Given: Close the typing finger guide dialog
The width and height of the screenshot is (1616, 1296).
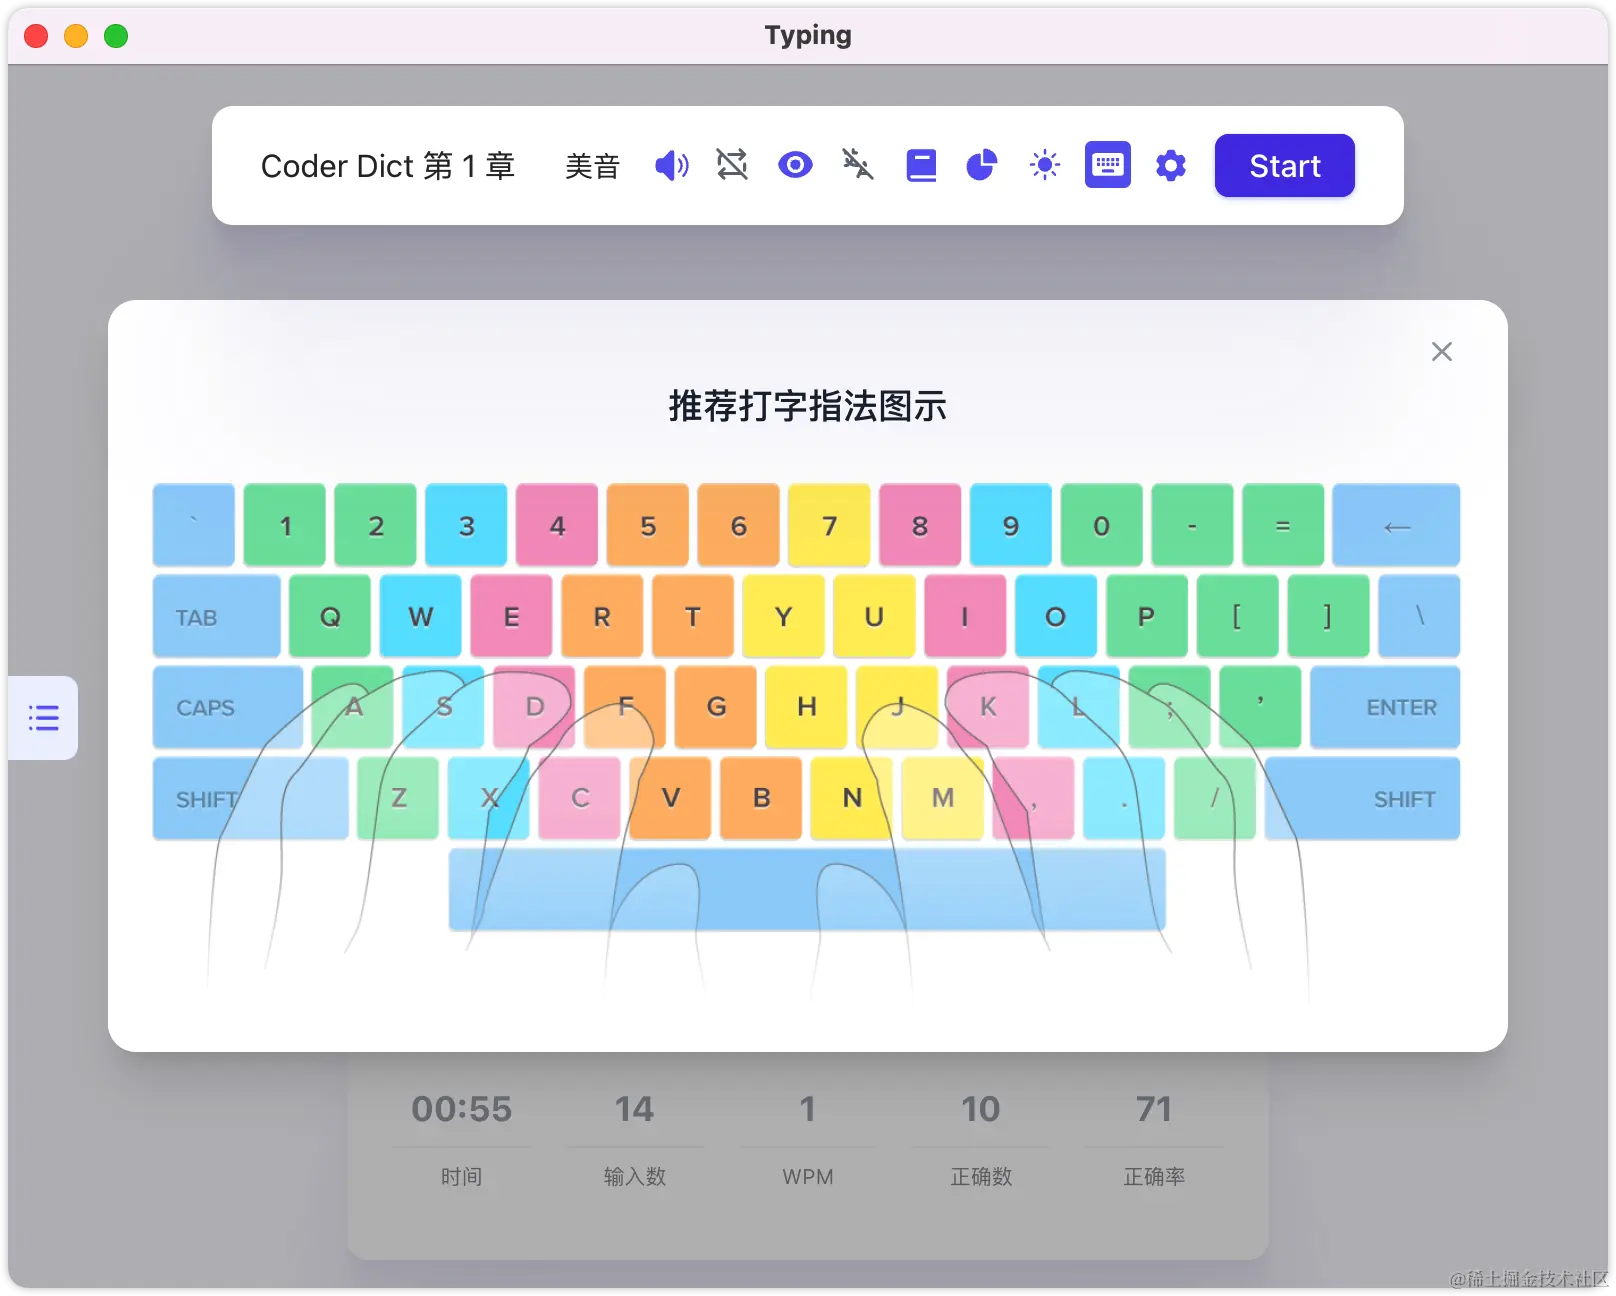Looking at the screenshot, I should 1441,351.
